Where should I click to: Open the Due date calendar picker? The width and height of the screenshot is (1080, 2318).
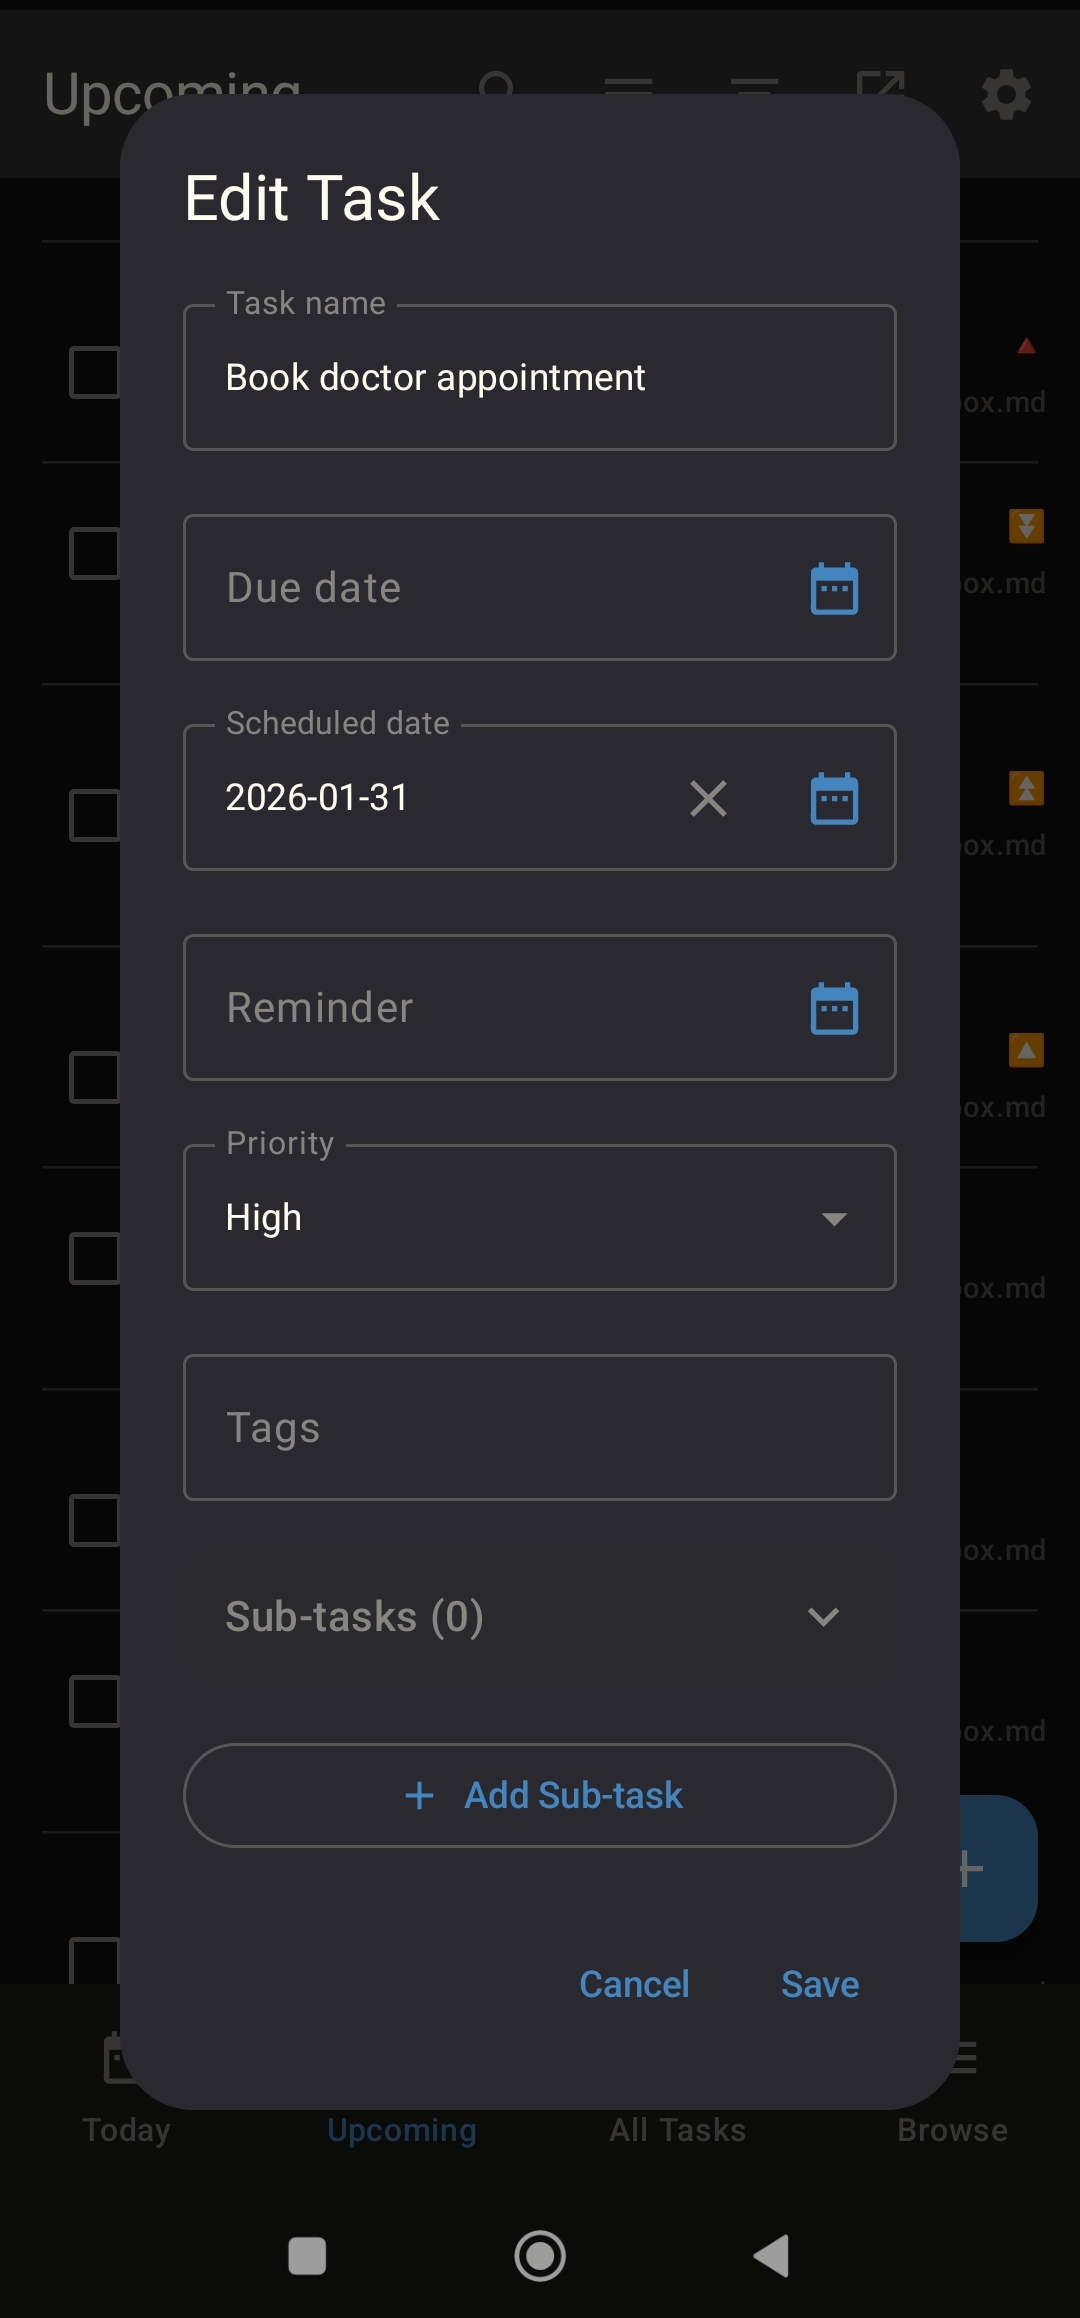tap(835, 588)
